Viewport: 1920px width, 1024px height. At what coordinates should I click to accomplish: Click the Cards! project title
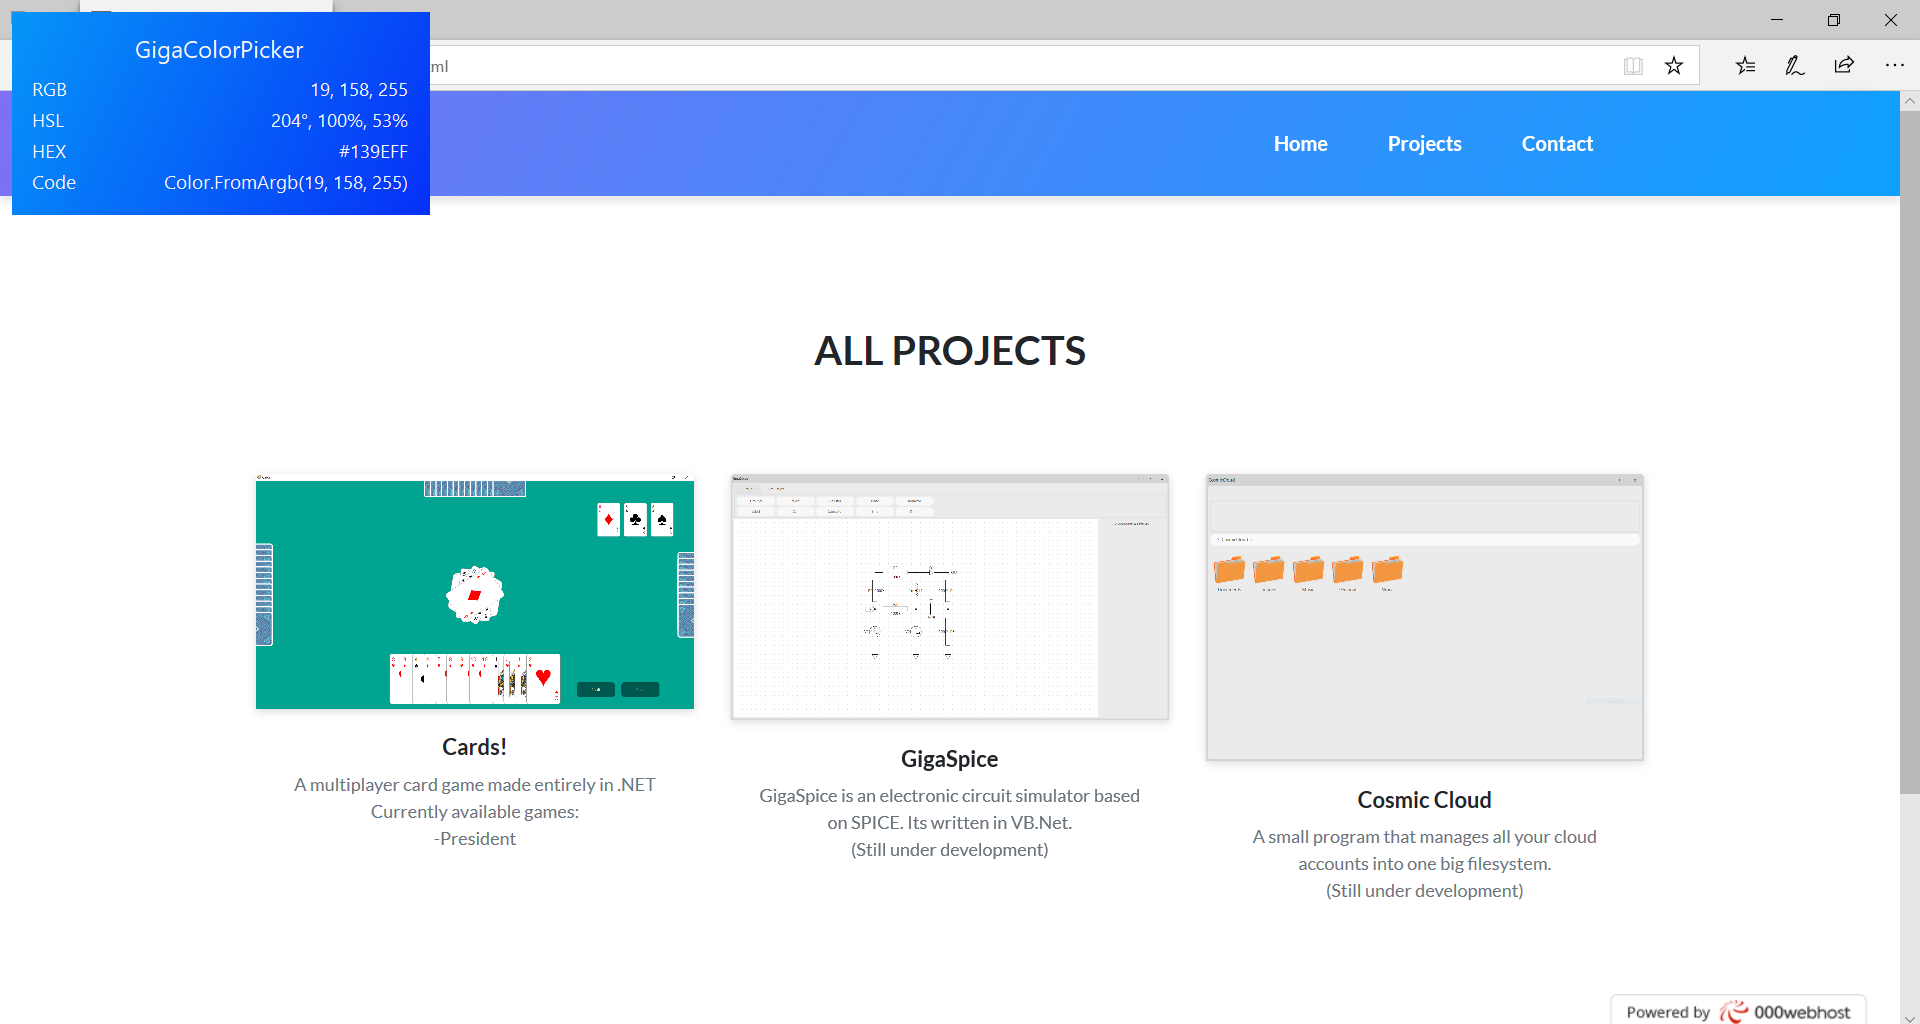pyautogui.click(x=475, y=747)
